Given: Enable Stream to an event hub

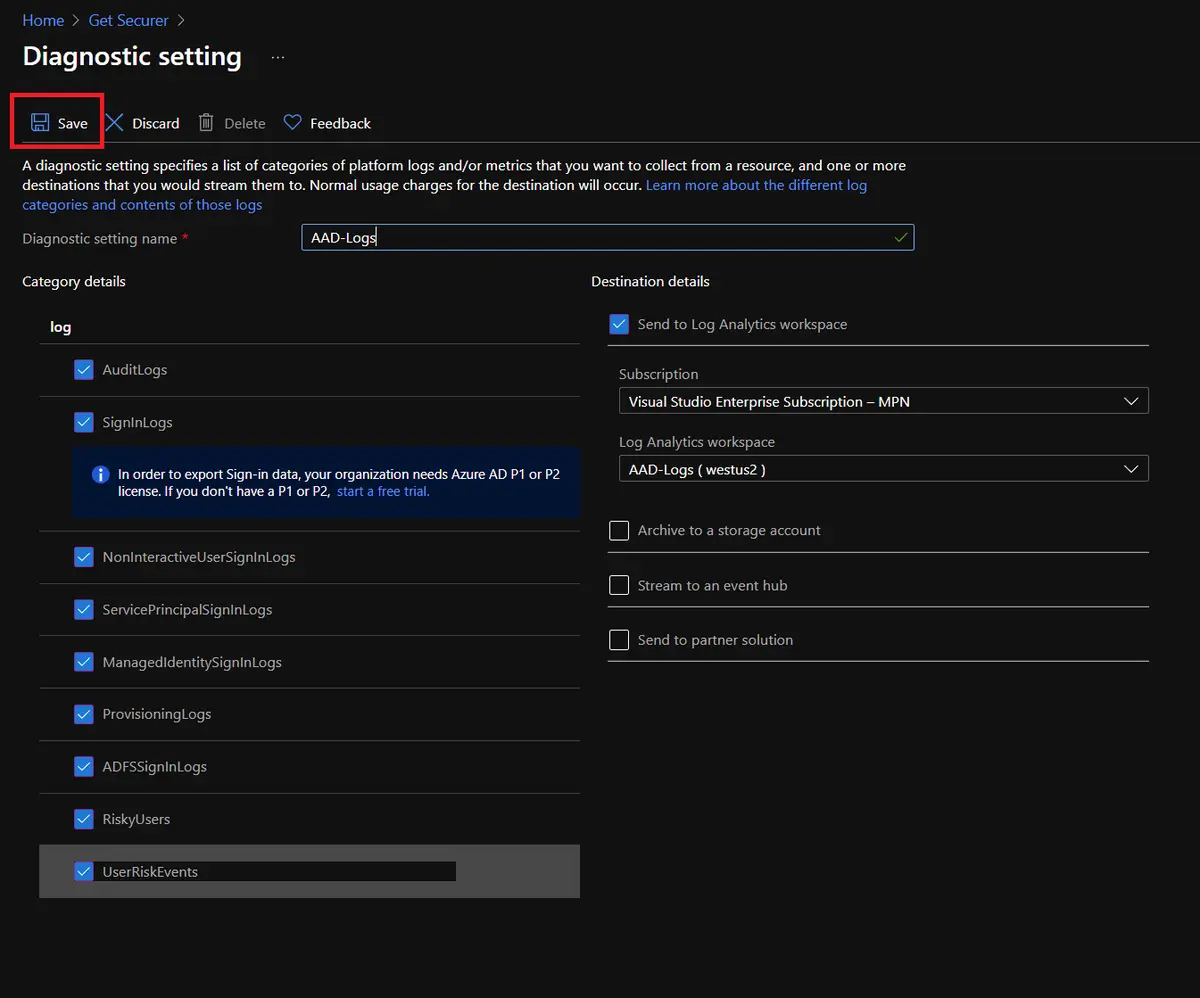Looking at the screenshot, I should [x=619, y=586].
